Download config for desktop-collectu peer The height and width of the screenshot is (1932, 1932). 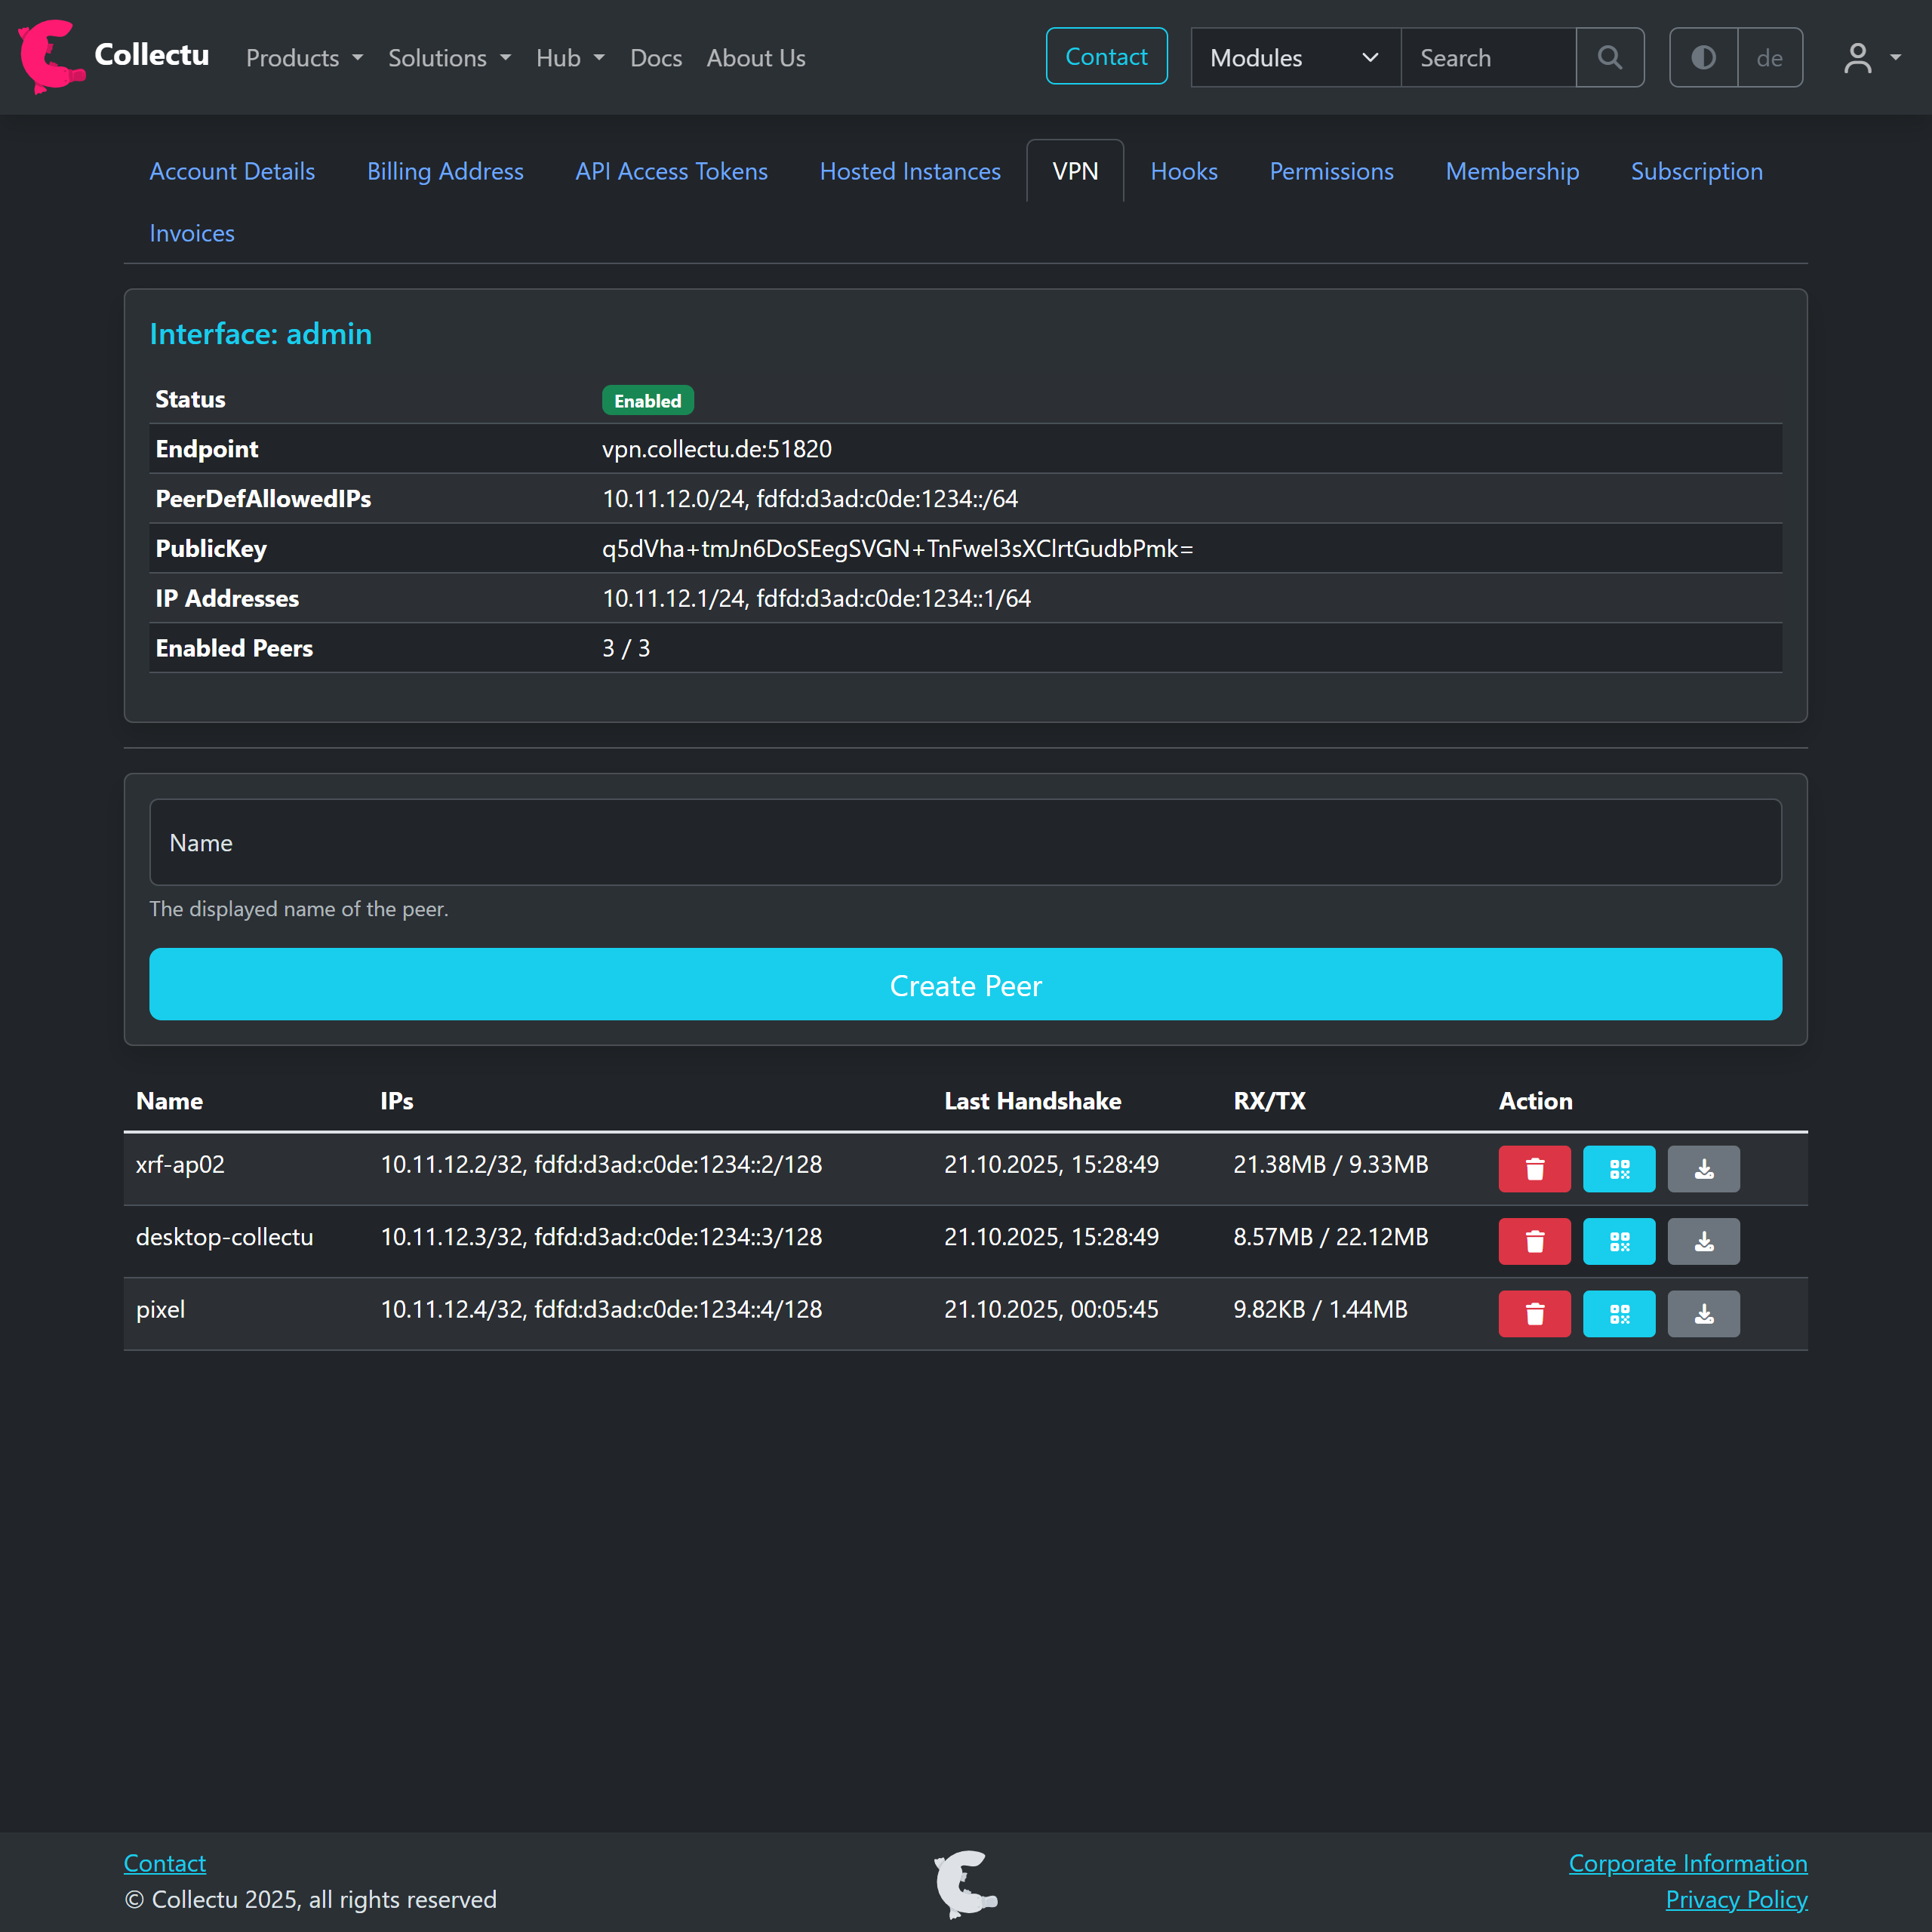point(1703,1241)
